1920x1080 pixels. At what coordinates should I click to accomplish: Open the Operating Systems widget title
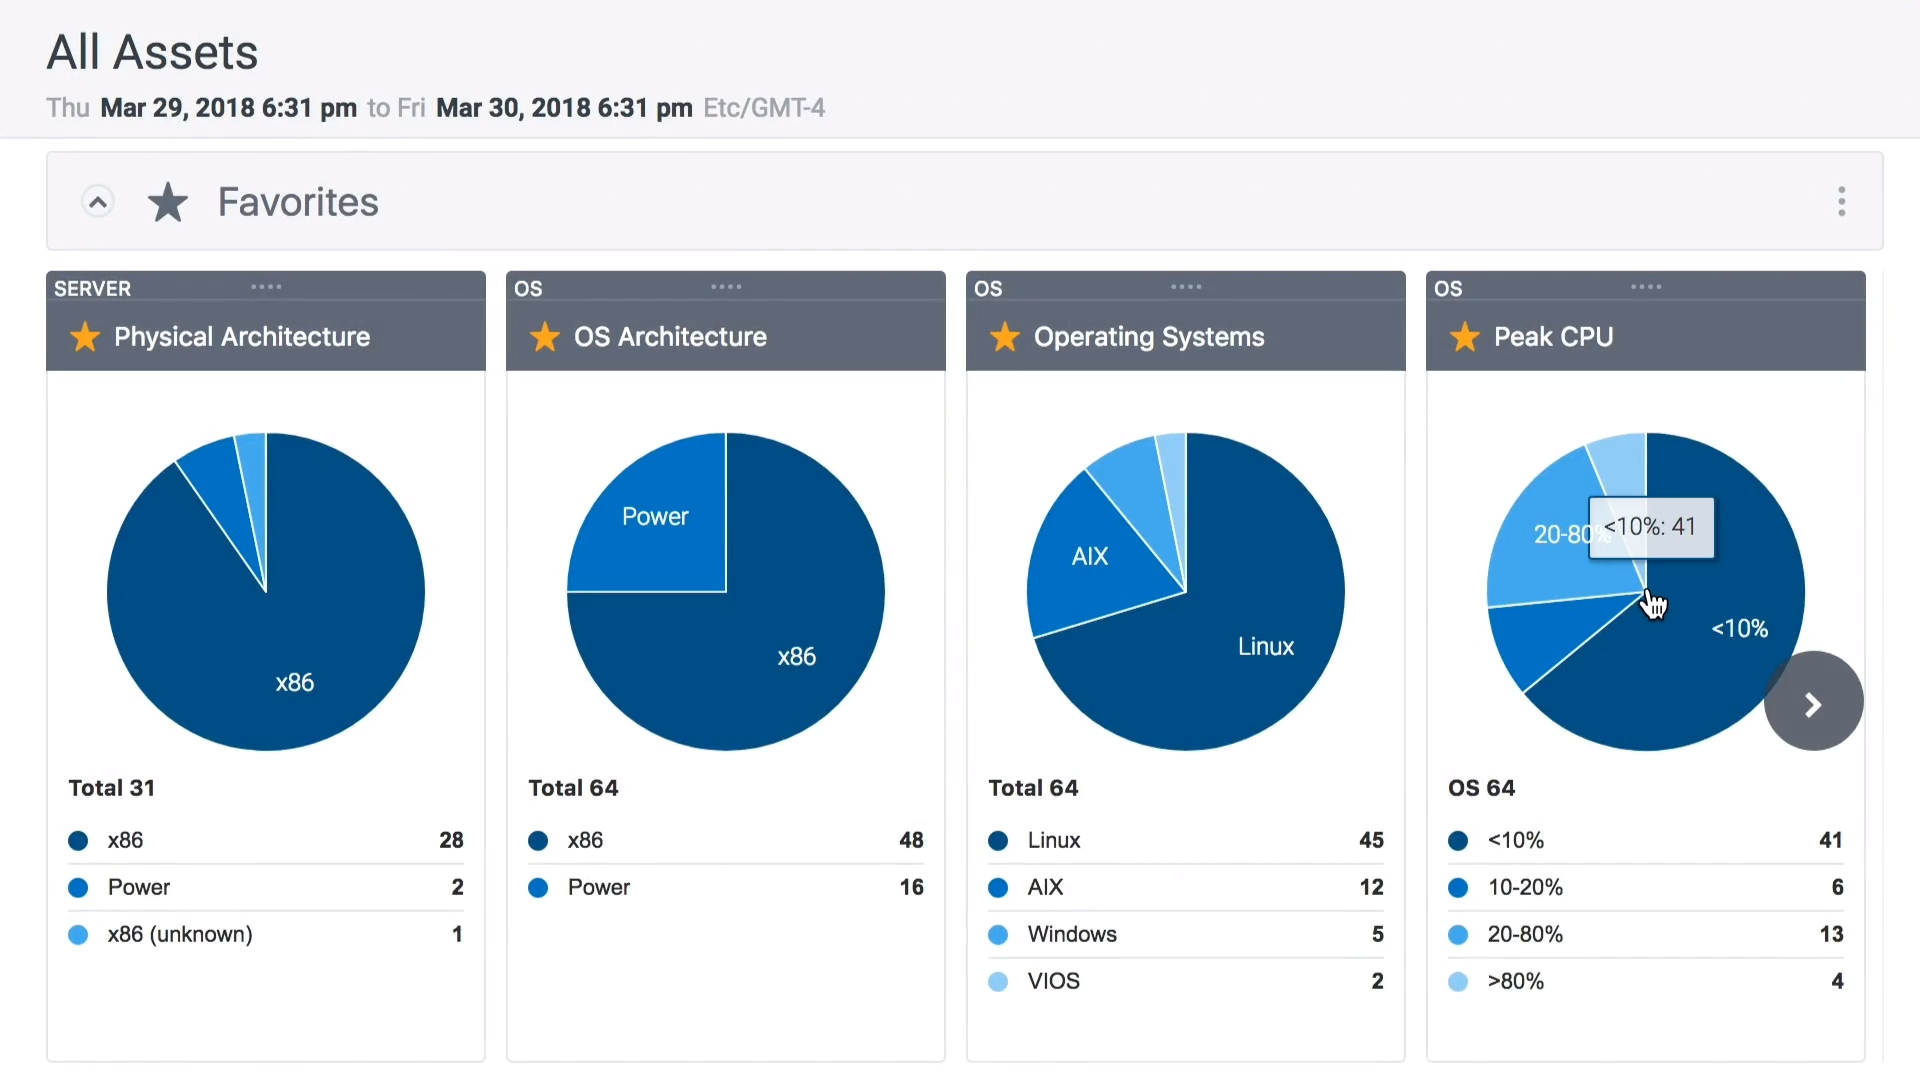[x=1149, y=337]
